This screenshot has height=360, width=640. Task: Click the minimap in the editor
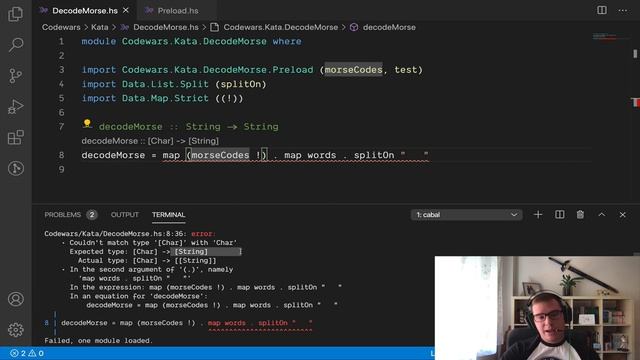(x=610, y=38)
